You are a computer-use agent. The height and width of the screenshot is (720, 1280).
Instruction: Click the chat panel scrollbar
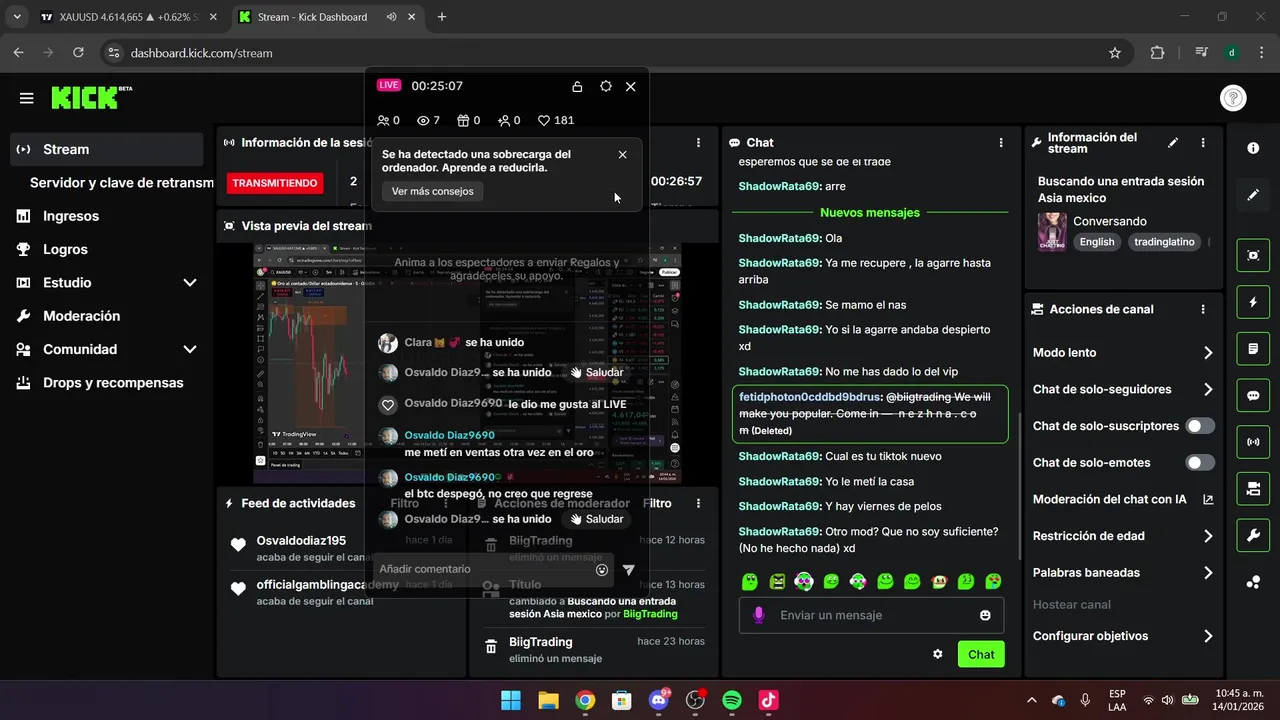(1019, 485)
